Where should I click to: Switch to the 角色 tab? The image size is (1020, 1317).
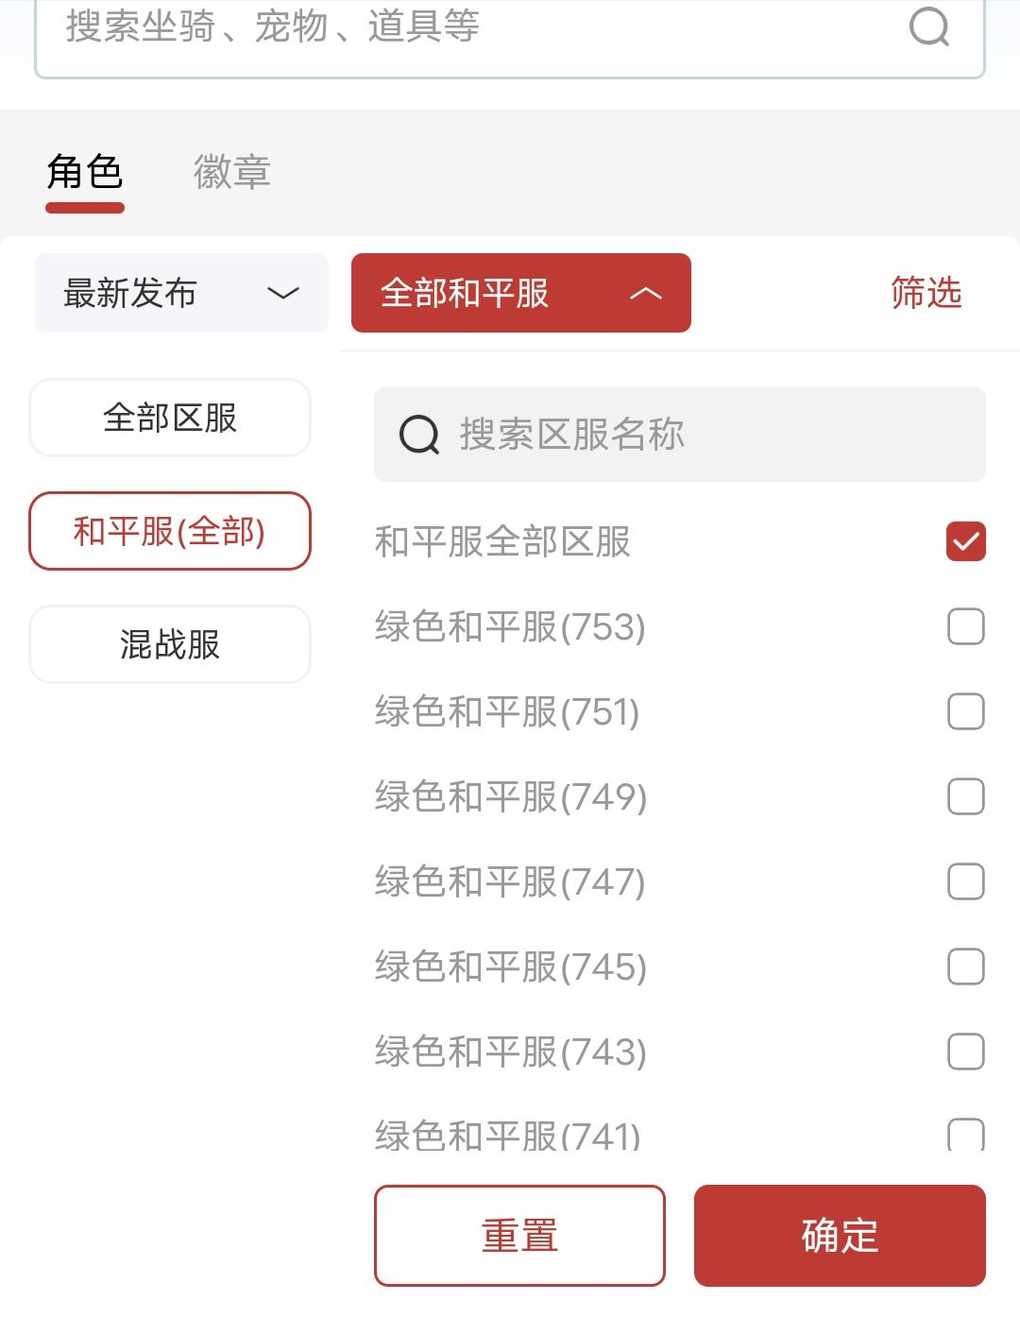(x=85, y=173)
